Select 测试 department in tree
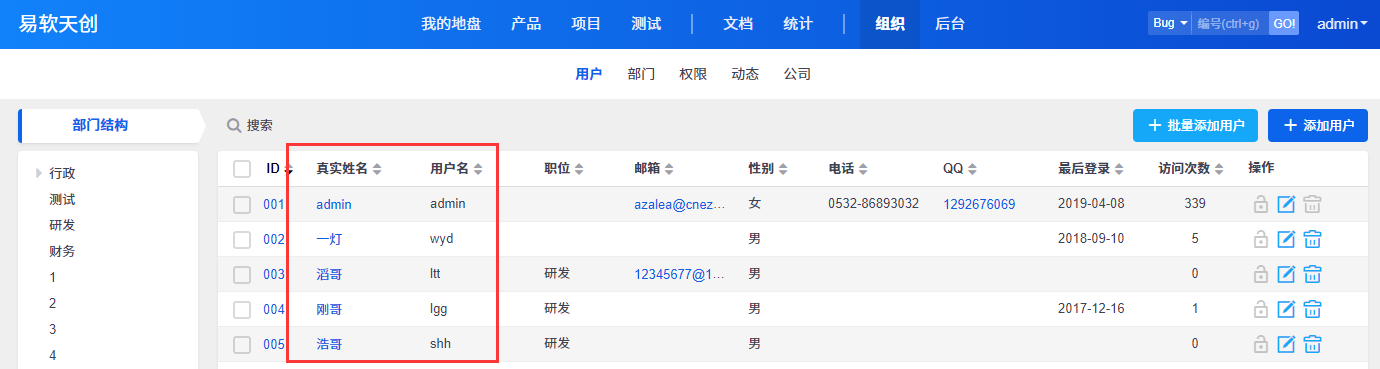This screenshot has width=1380, height=369. pos(62,199)
